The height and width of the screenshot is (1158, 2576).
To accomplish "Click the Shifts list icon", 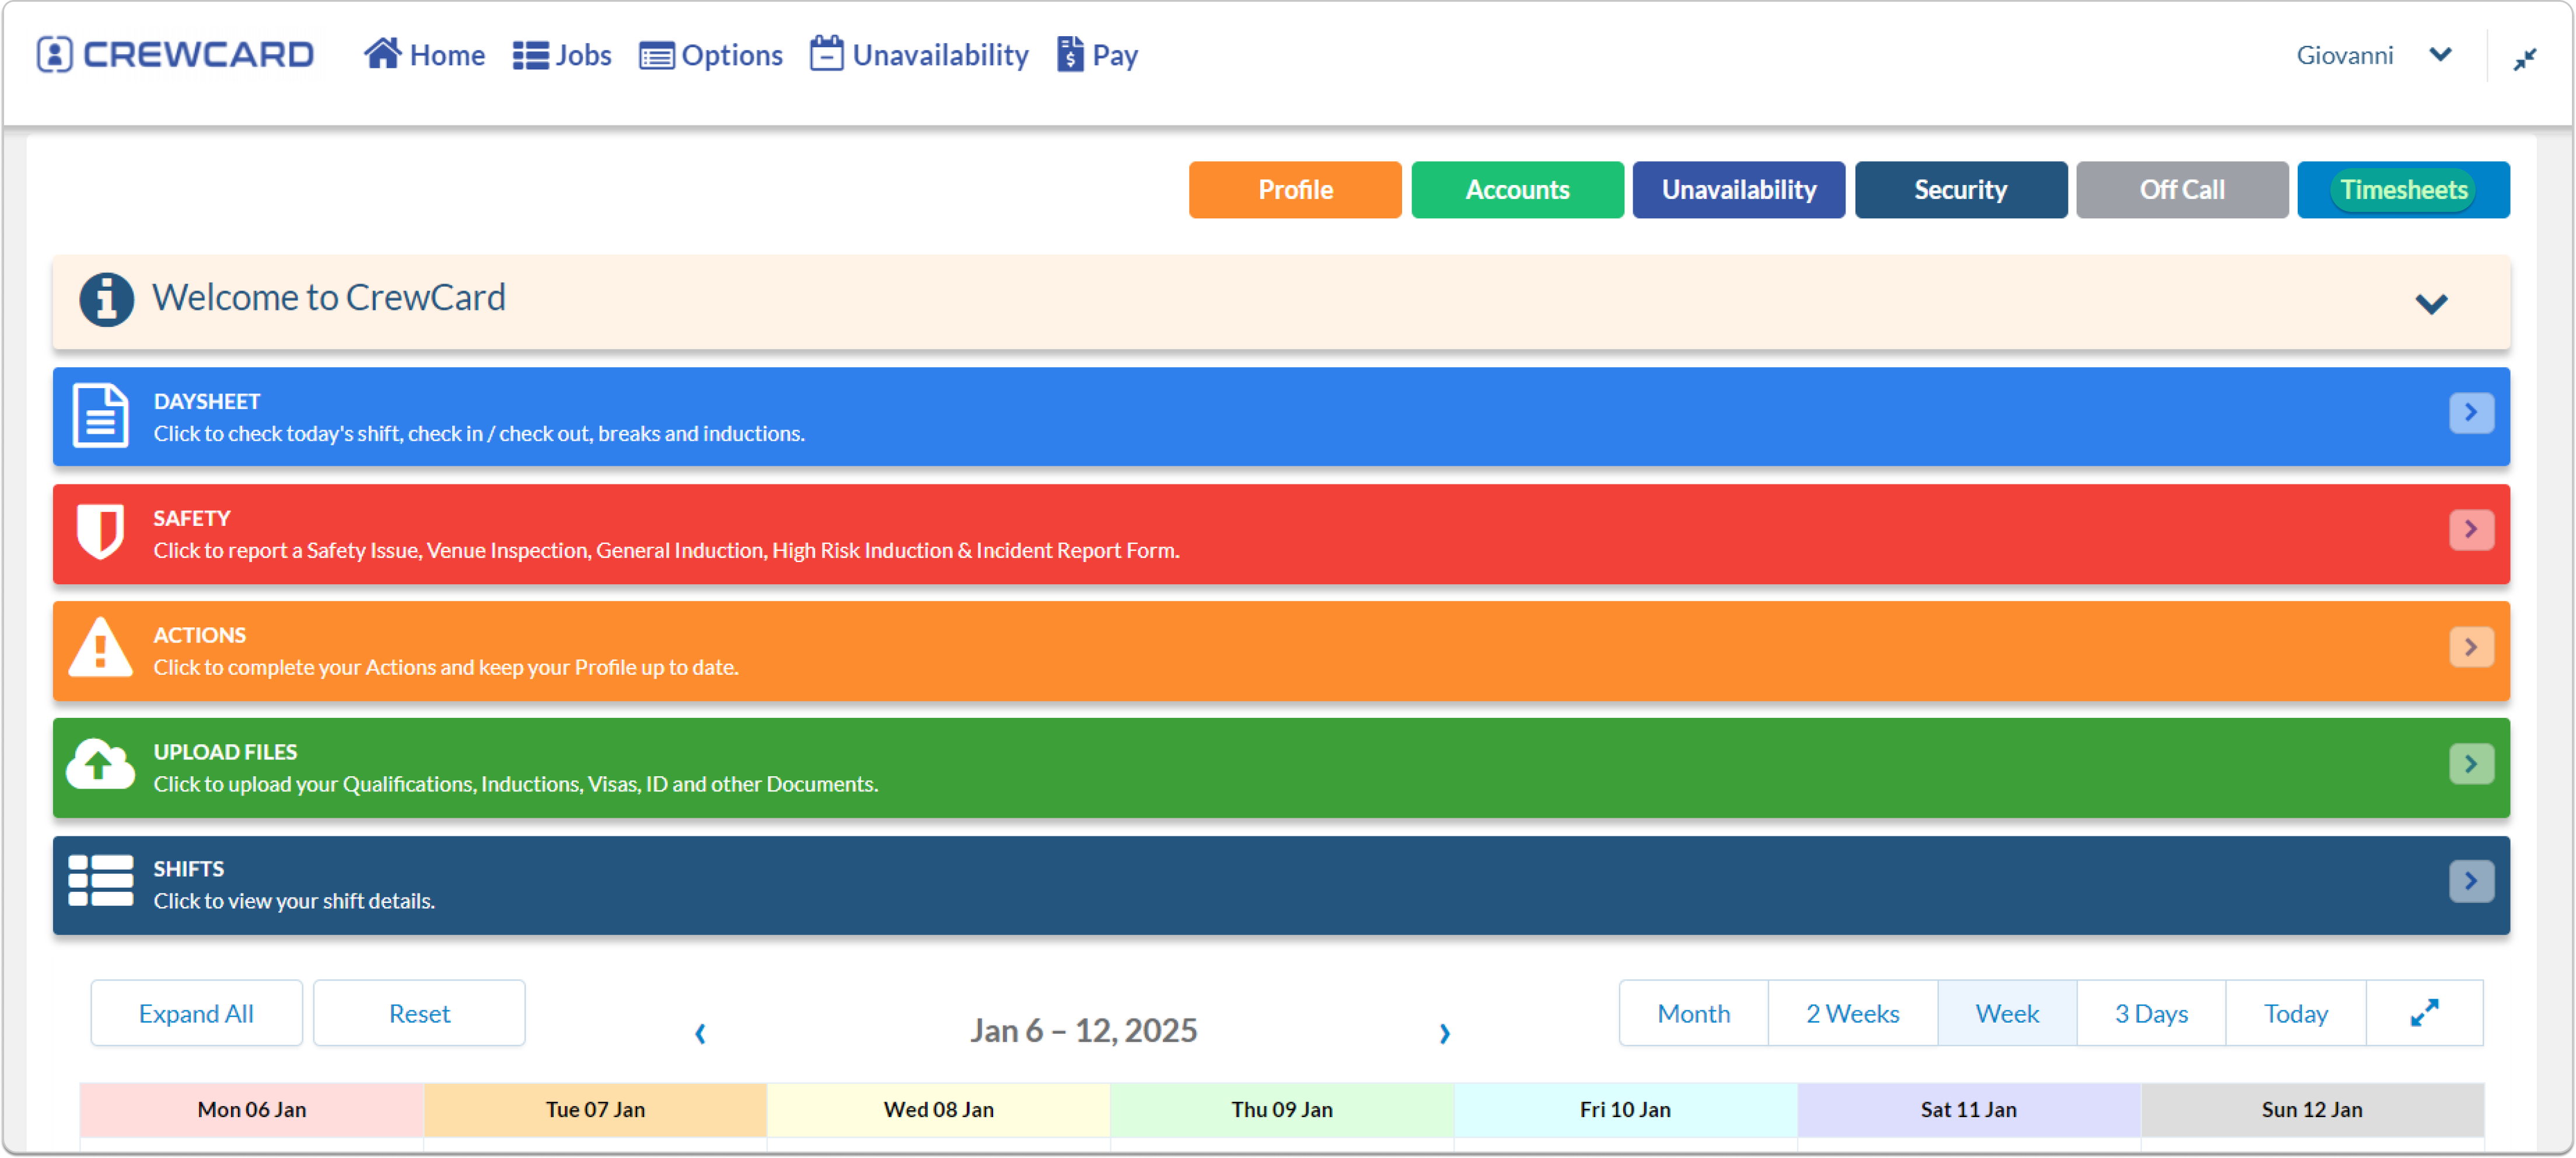I will click(100, 881).
